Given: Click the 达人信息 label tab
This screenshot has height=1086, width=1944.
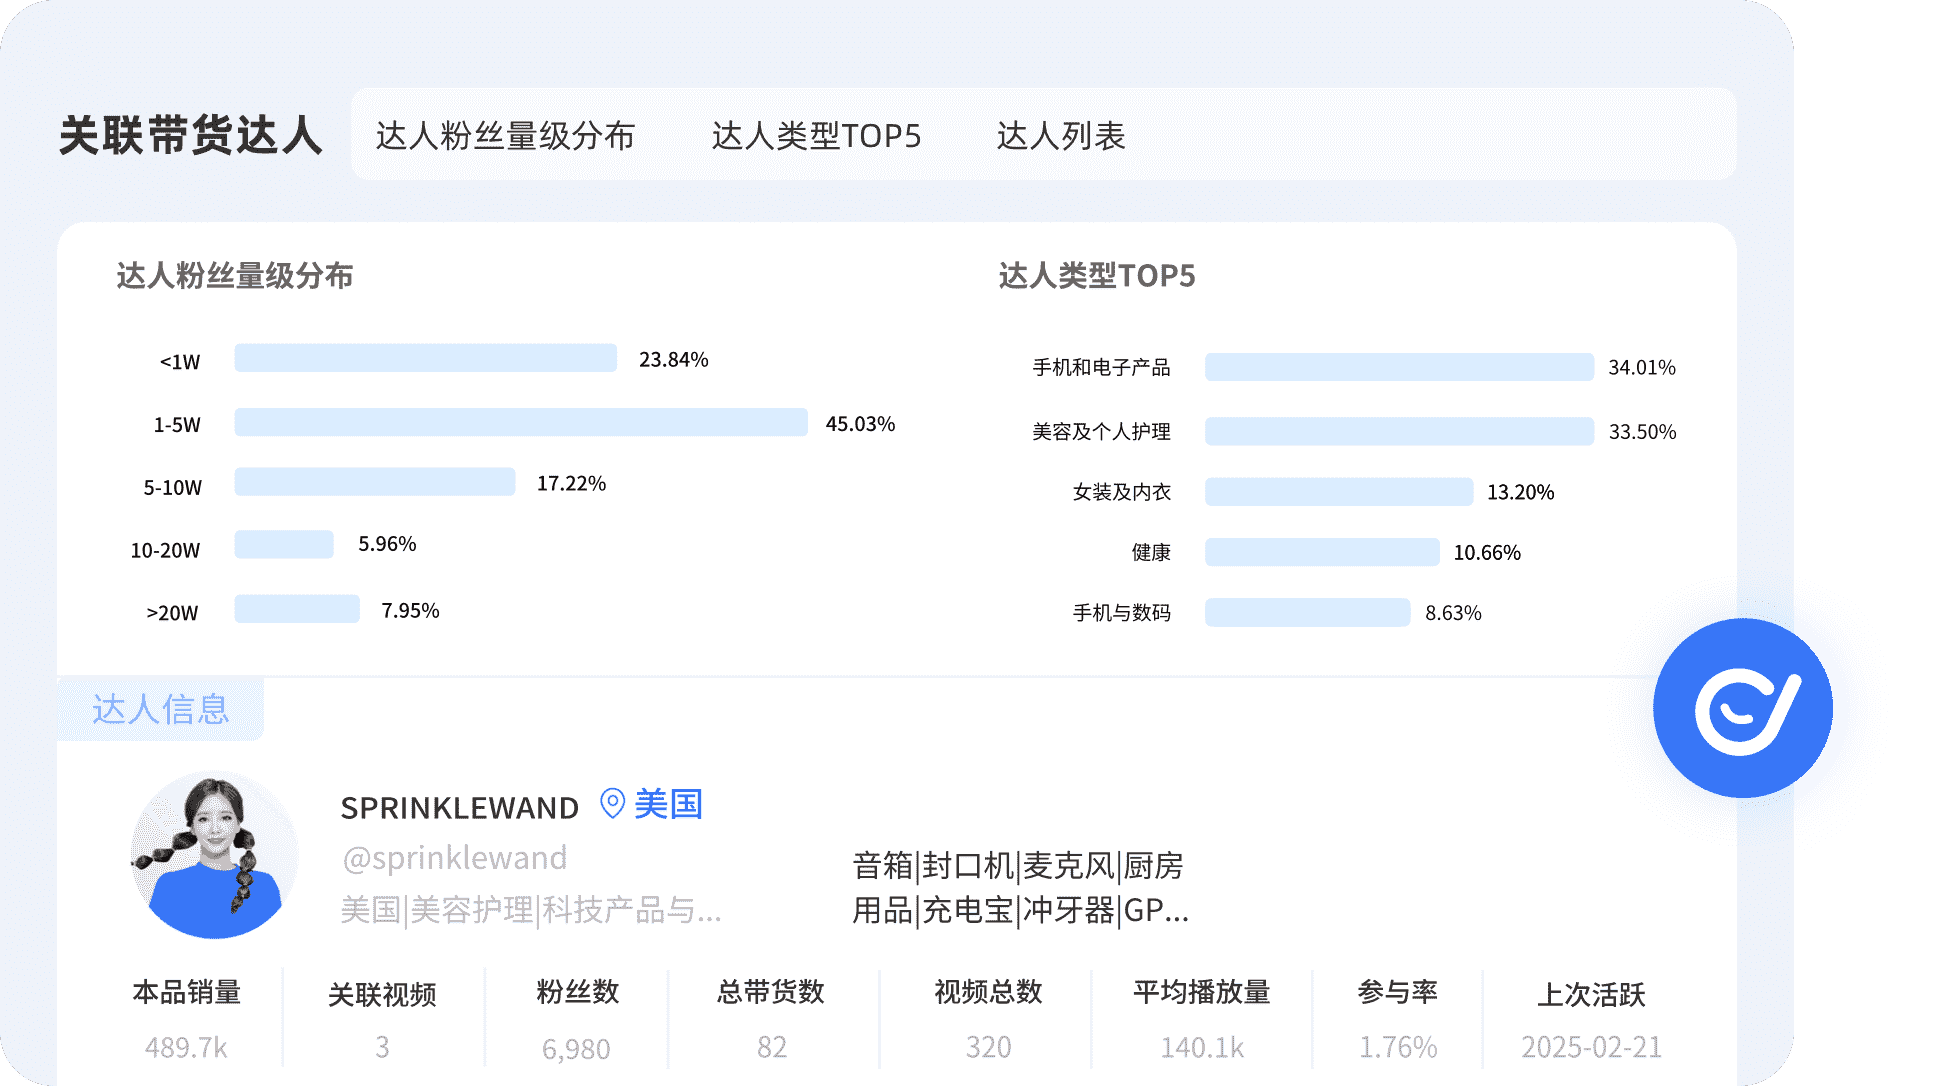Looking at the screenshot, I should click(x=161, y=709).
